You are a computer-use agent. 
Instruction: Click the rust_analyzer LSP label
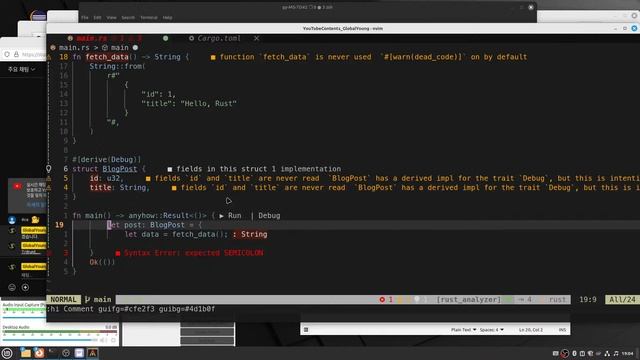click(469, 300)
